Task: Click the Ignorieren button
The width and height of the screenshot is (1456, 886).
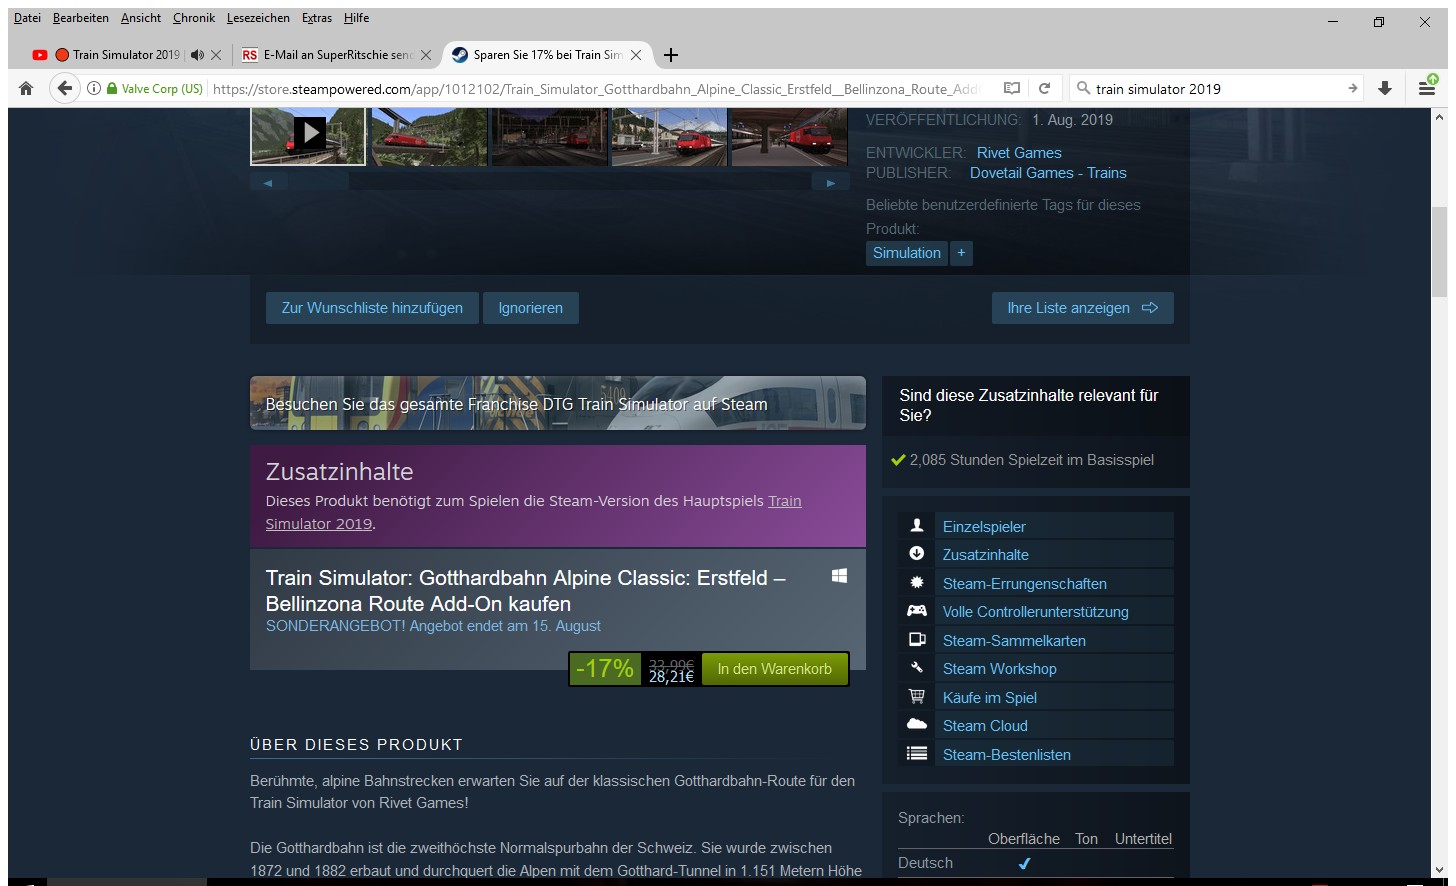Action: [x=531, y=308]
